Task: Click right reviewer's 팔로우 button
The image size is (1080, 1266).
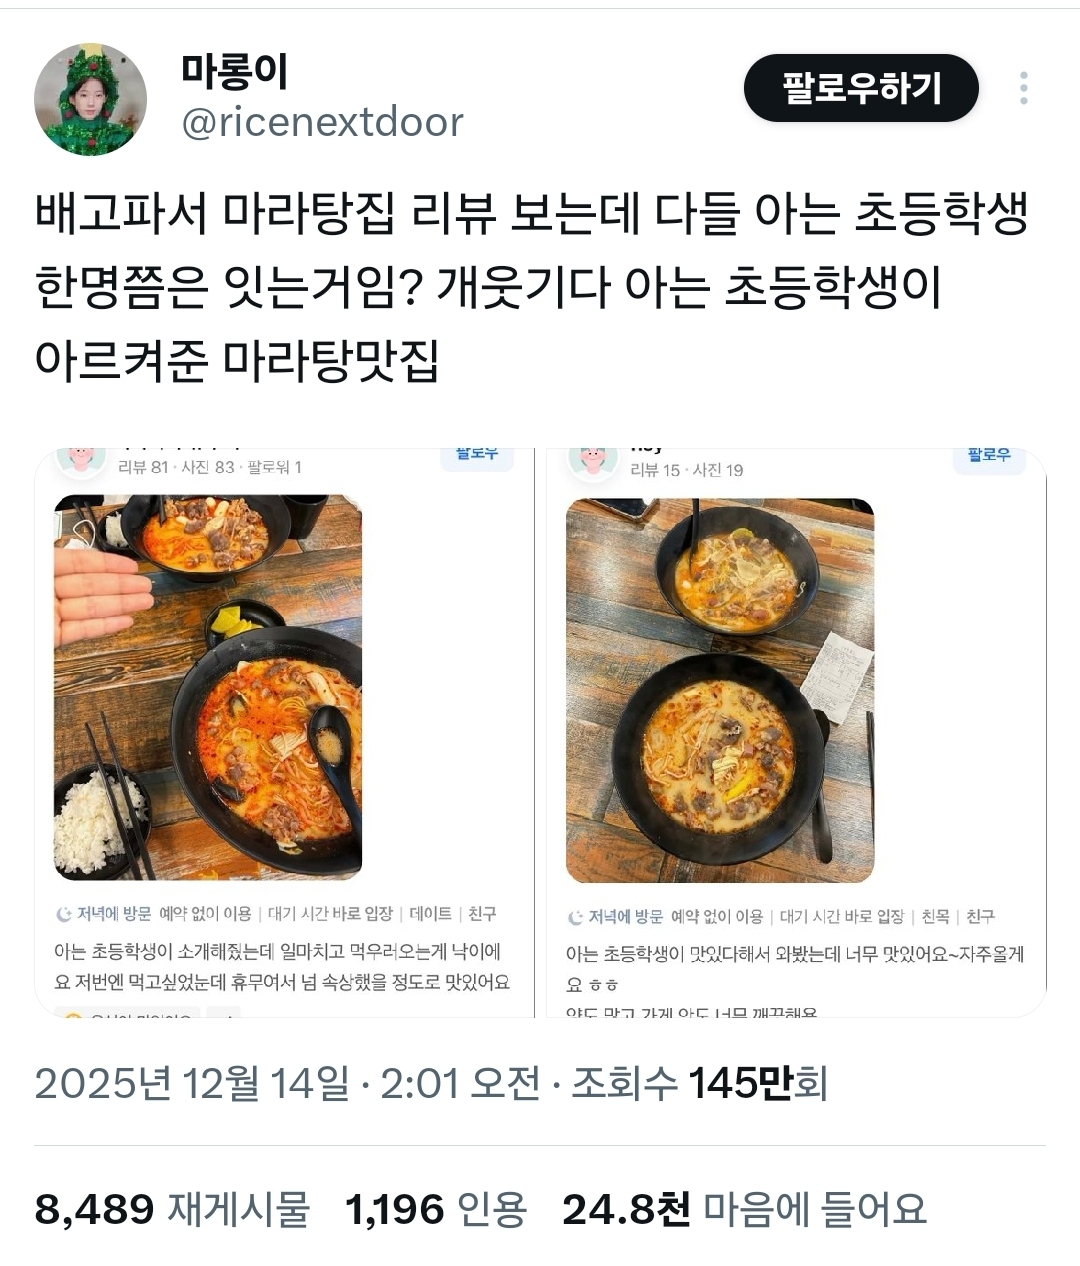Action: (x=989, y=457)
